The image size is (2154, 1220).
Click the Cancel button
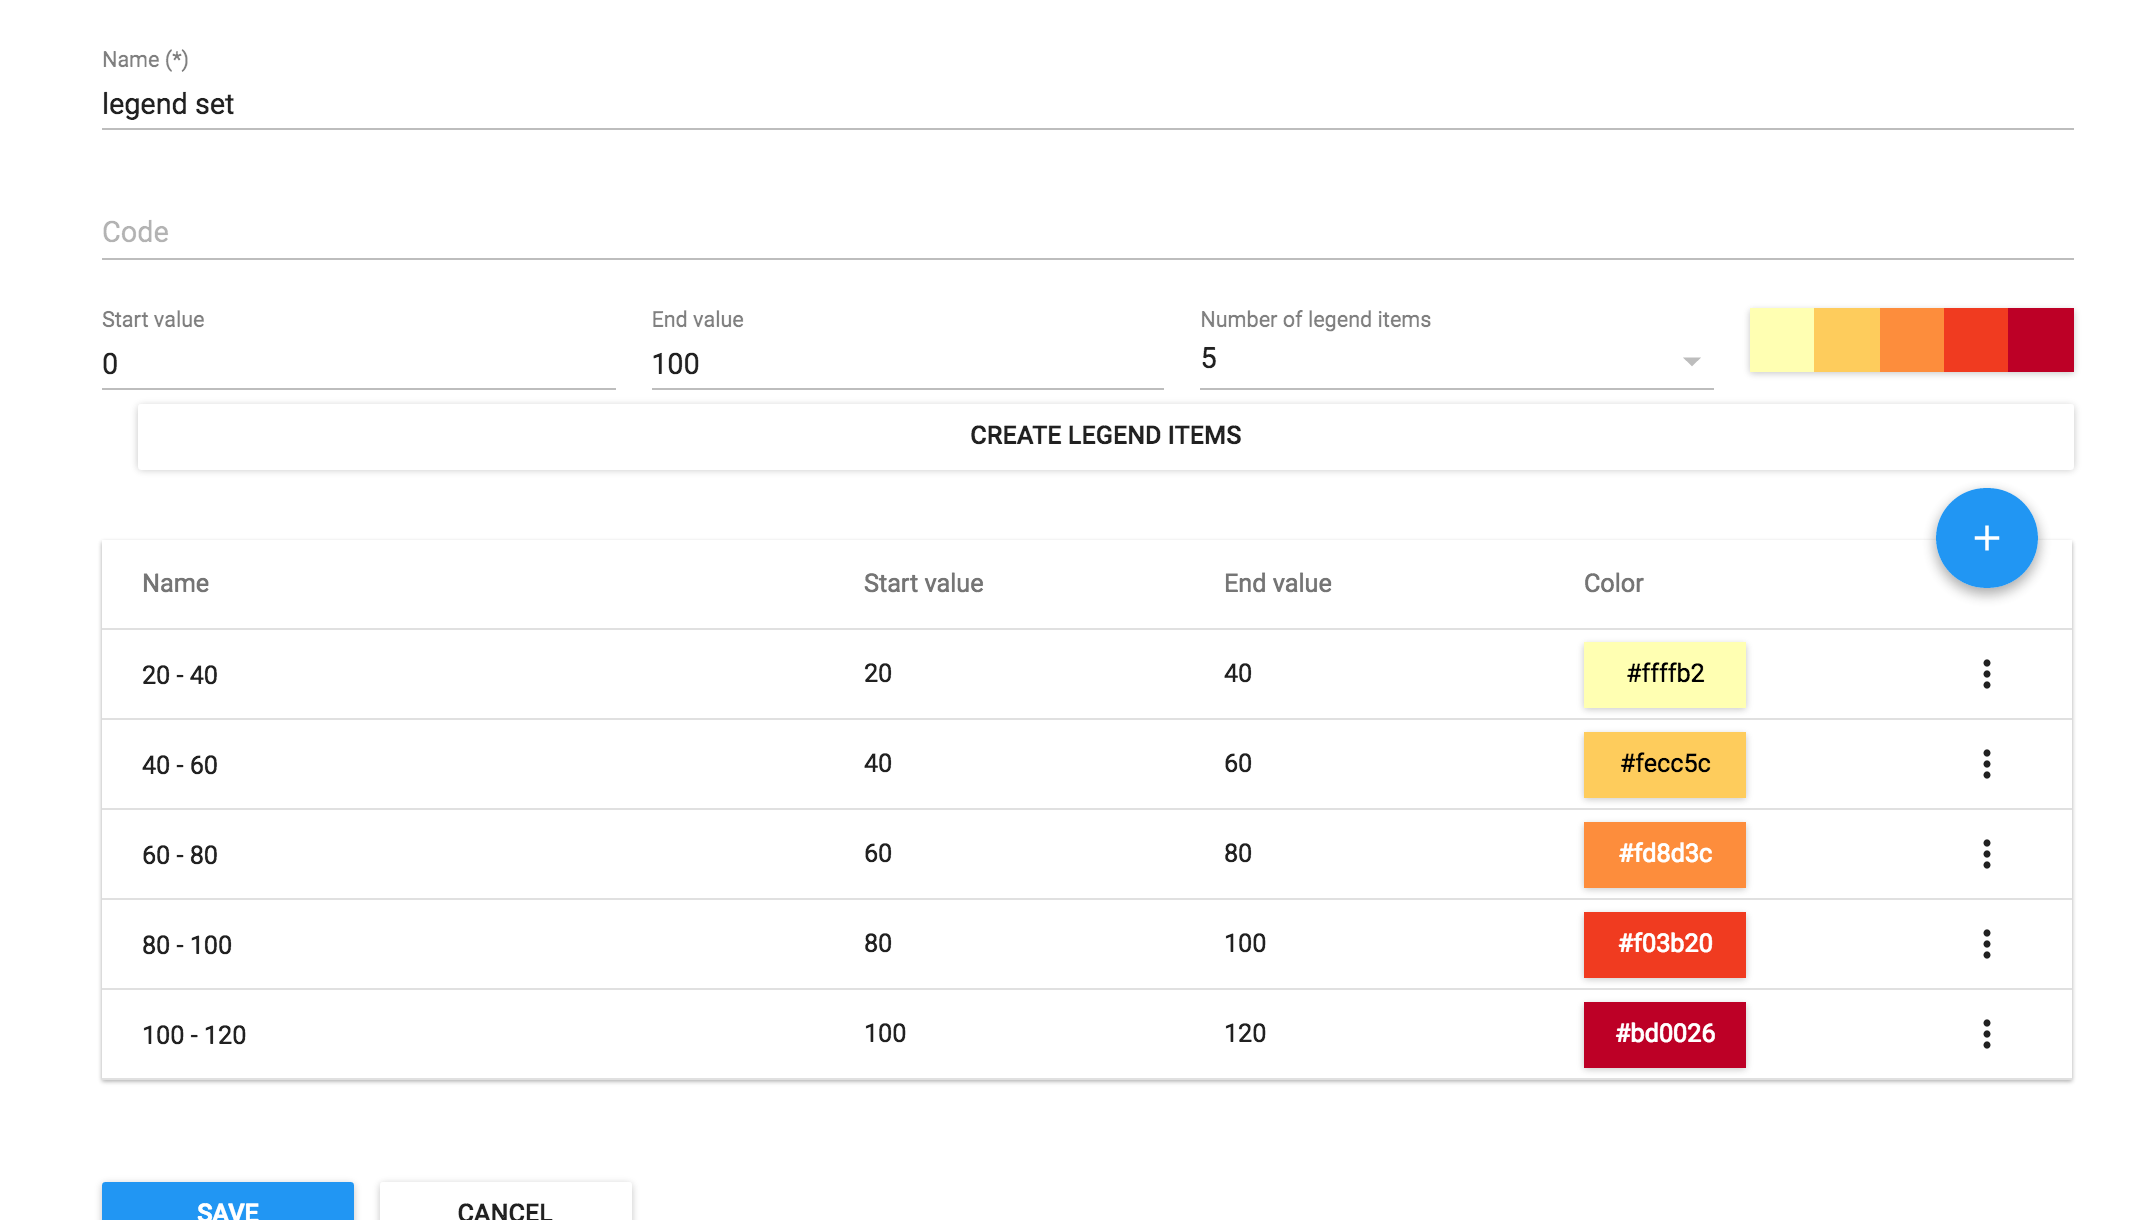coord(505,1204)
